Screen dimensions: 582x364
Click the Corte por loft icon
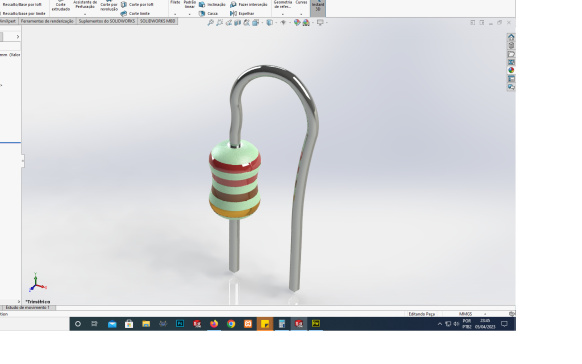point(124,4)
